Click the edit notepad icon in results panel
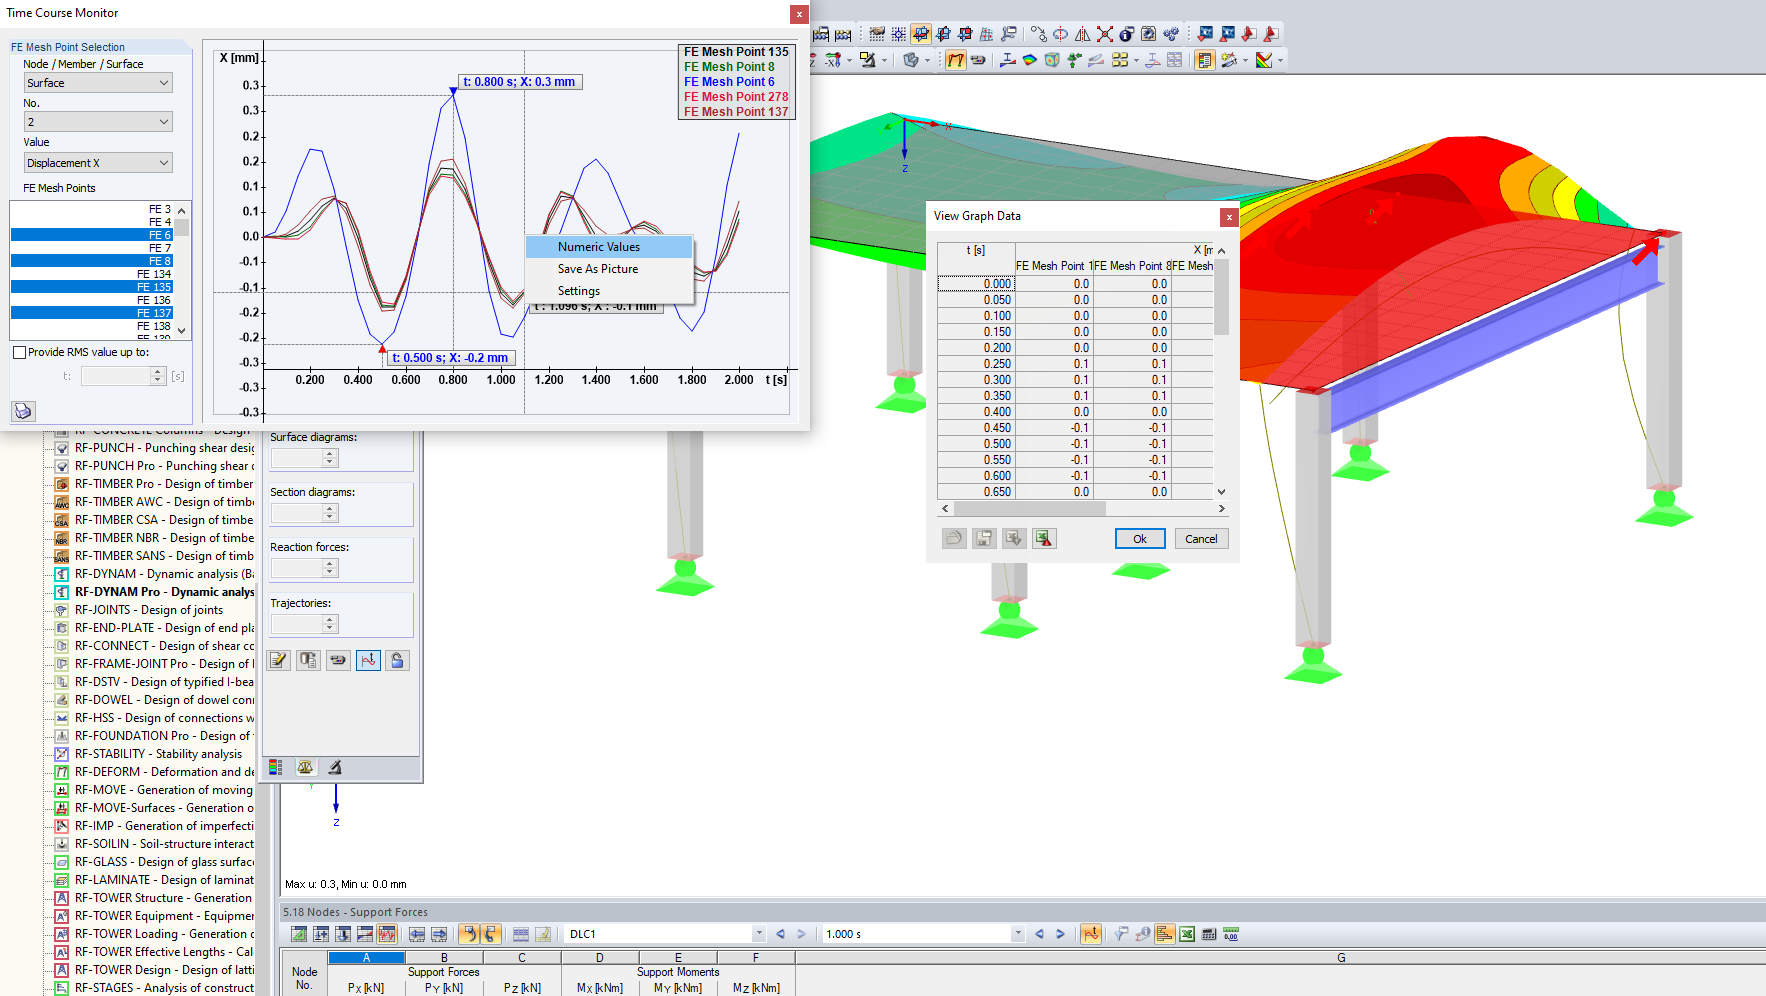1766x996 pixels. coord(279,660)
